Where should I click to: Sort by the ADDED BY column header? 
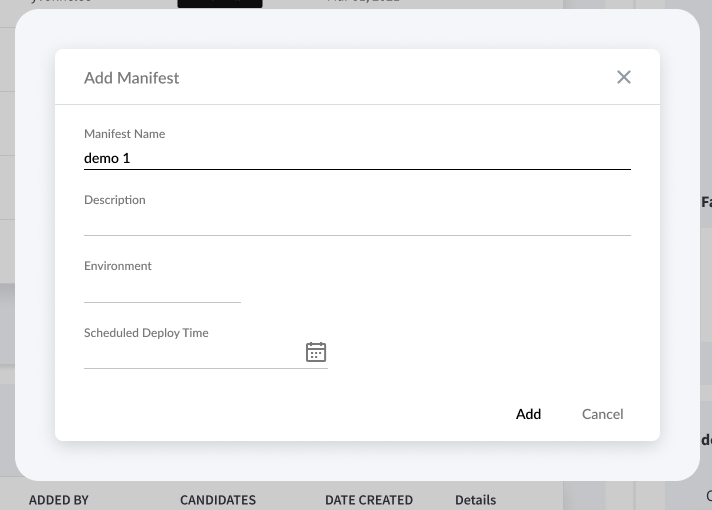click(59, 500)
